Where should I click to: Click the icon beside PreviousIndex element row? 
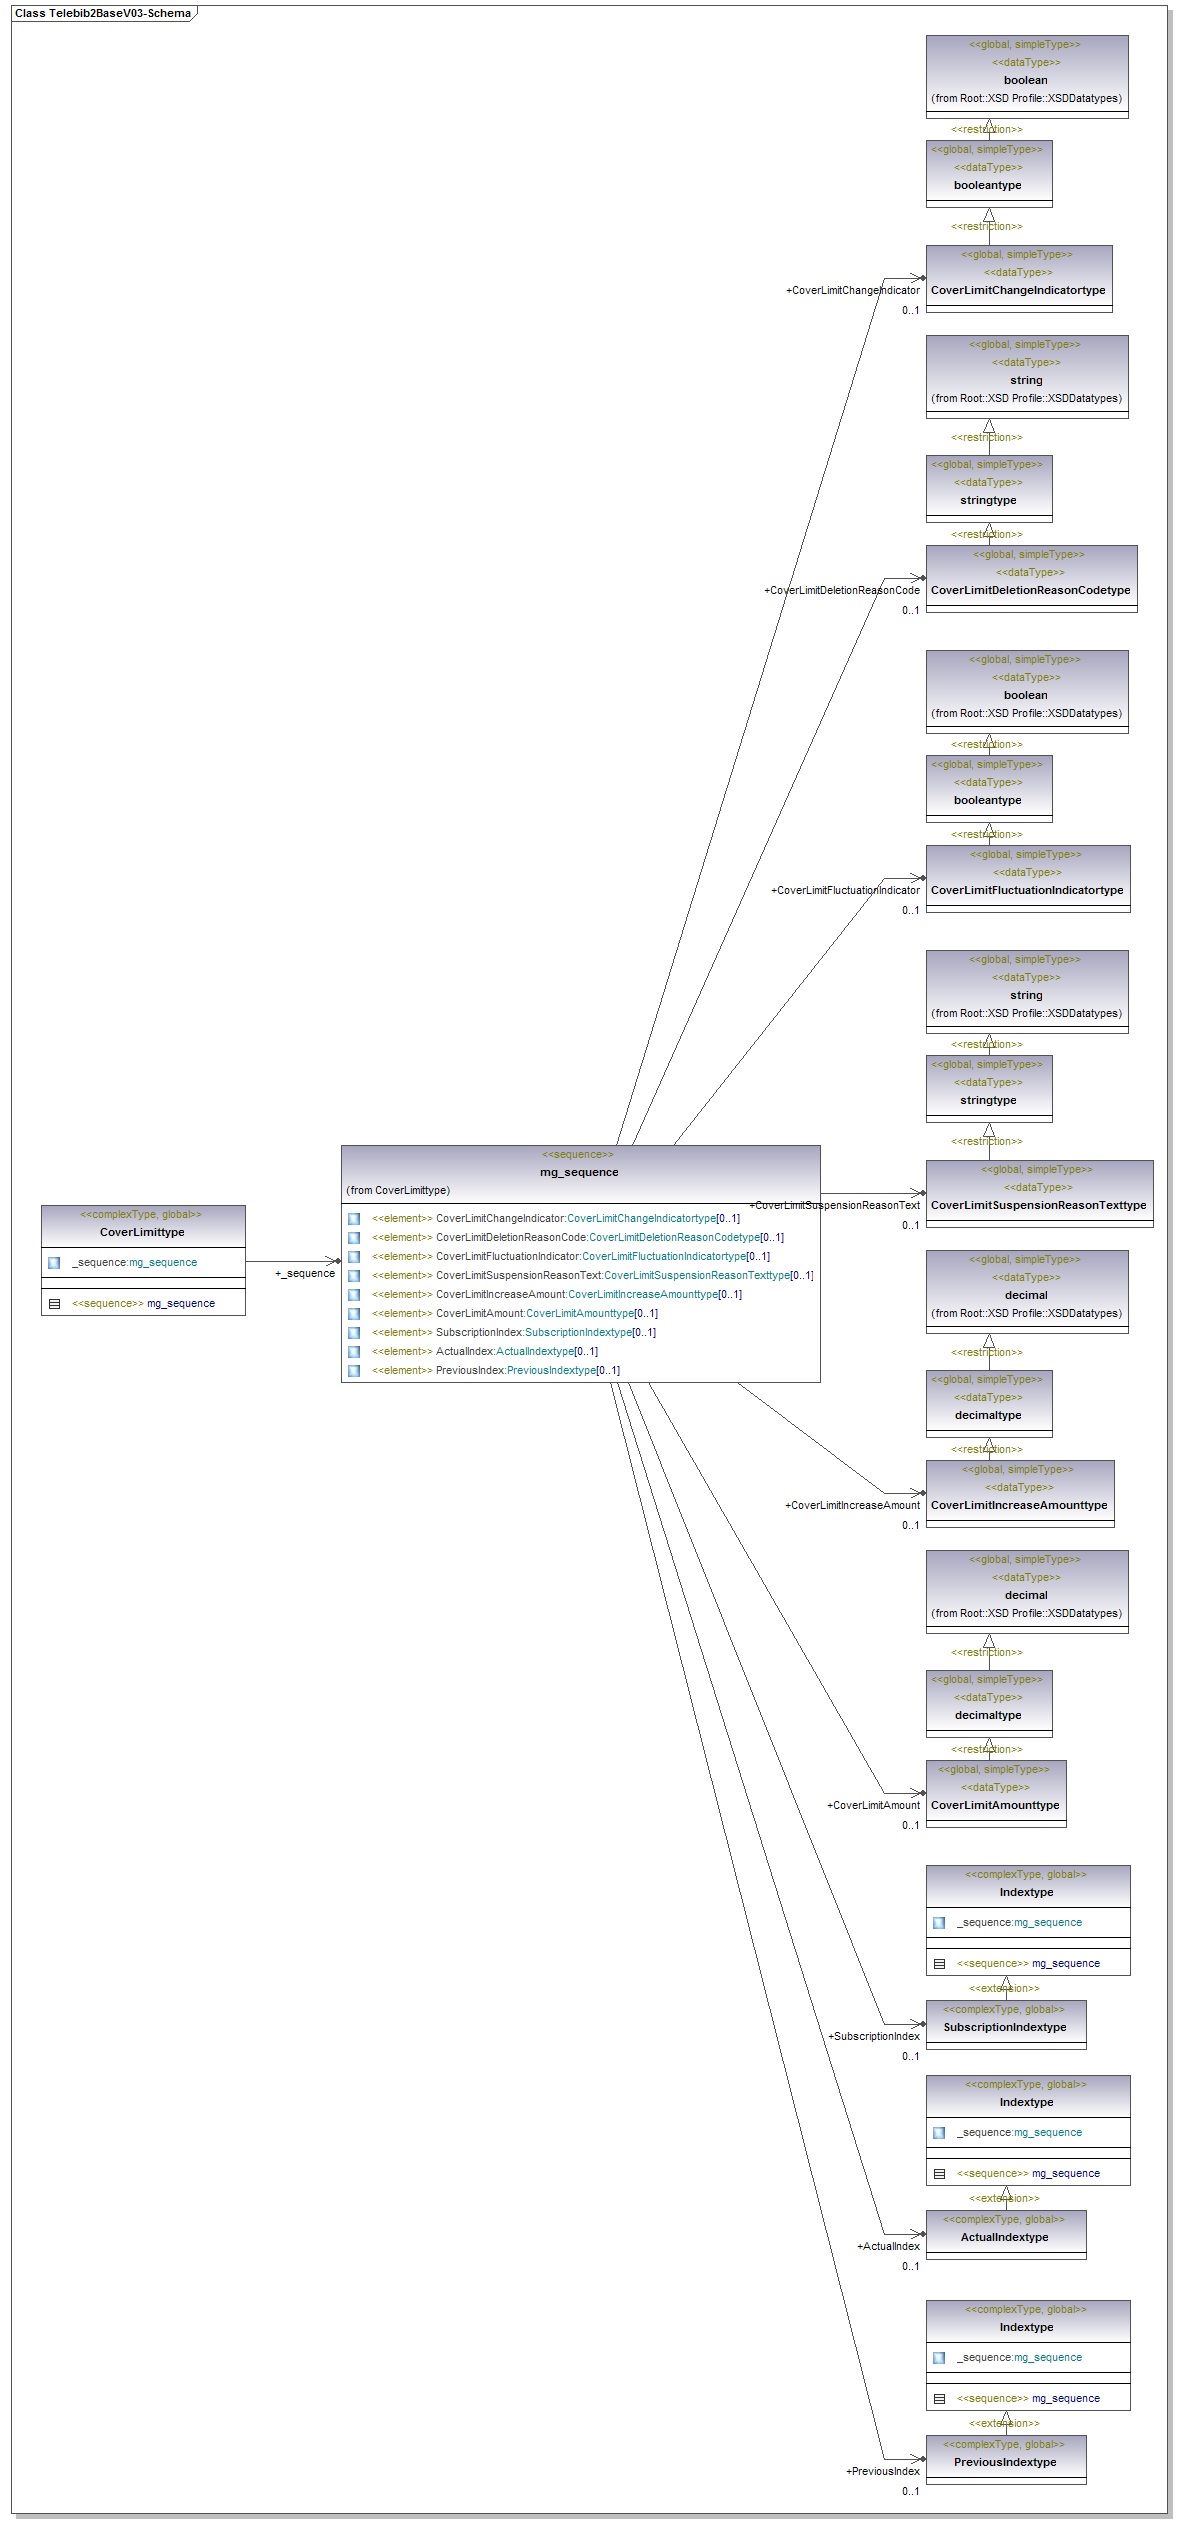[x=354, y=1371]
